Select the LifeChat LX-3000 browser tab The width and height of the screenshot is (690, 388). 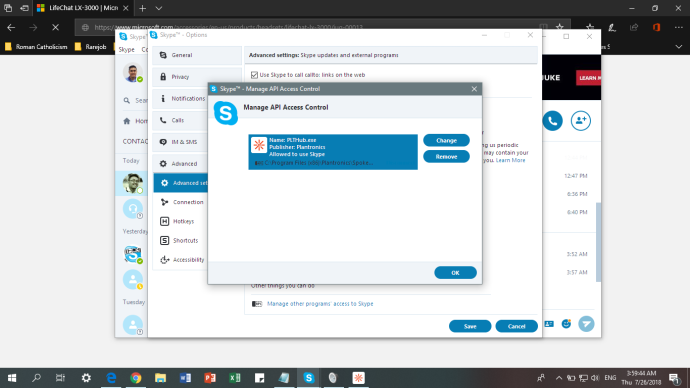tap(82, 8)
